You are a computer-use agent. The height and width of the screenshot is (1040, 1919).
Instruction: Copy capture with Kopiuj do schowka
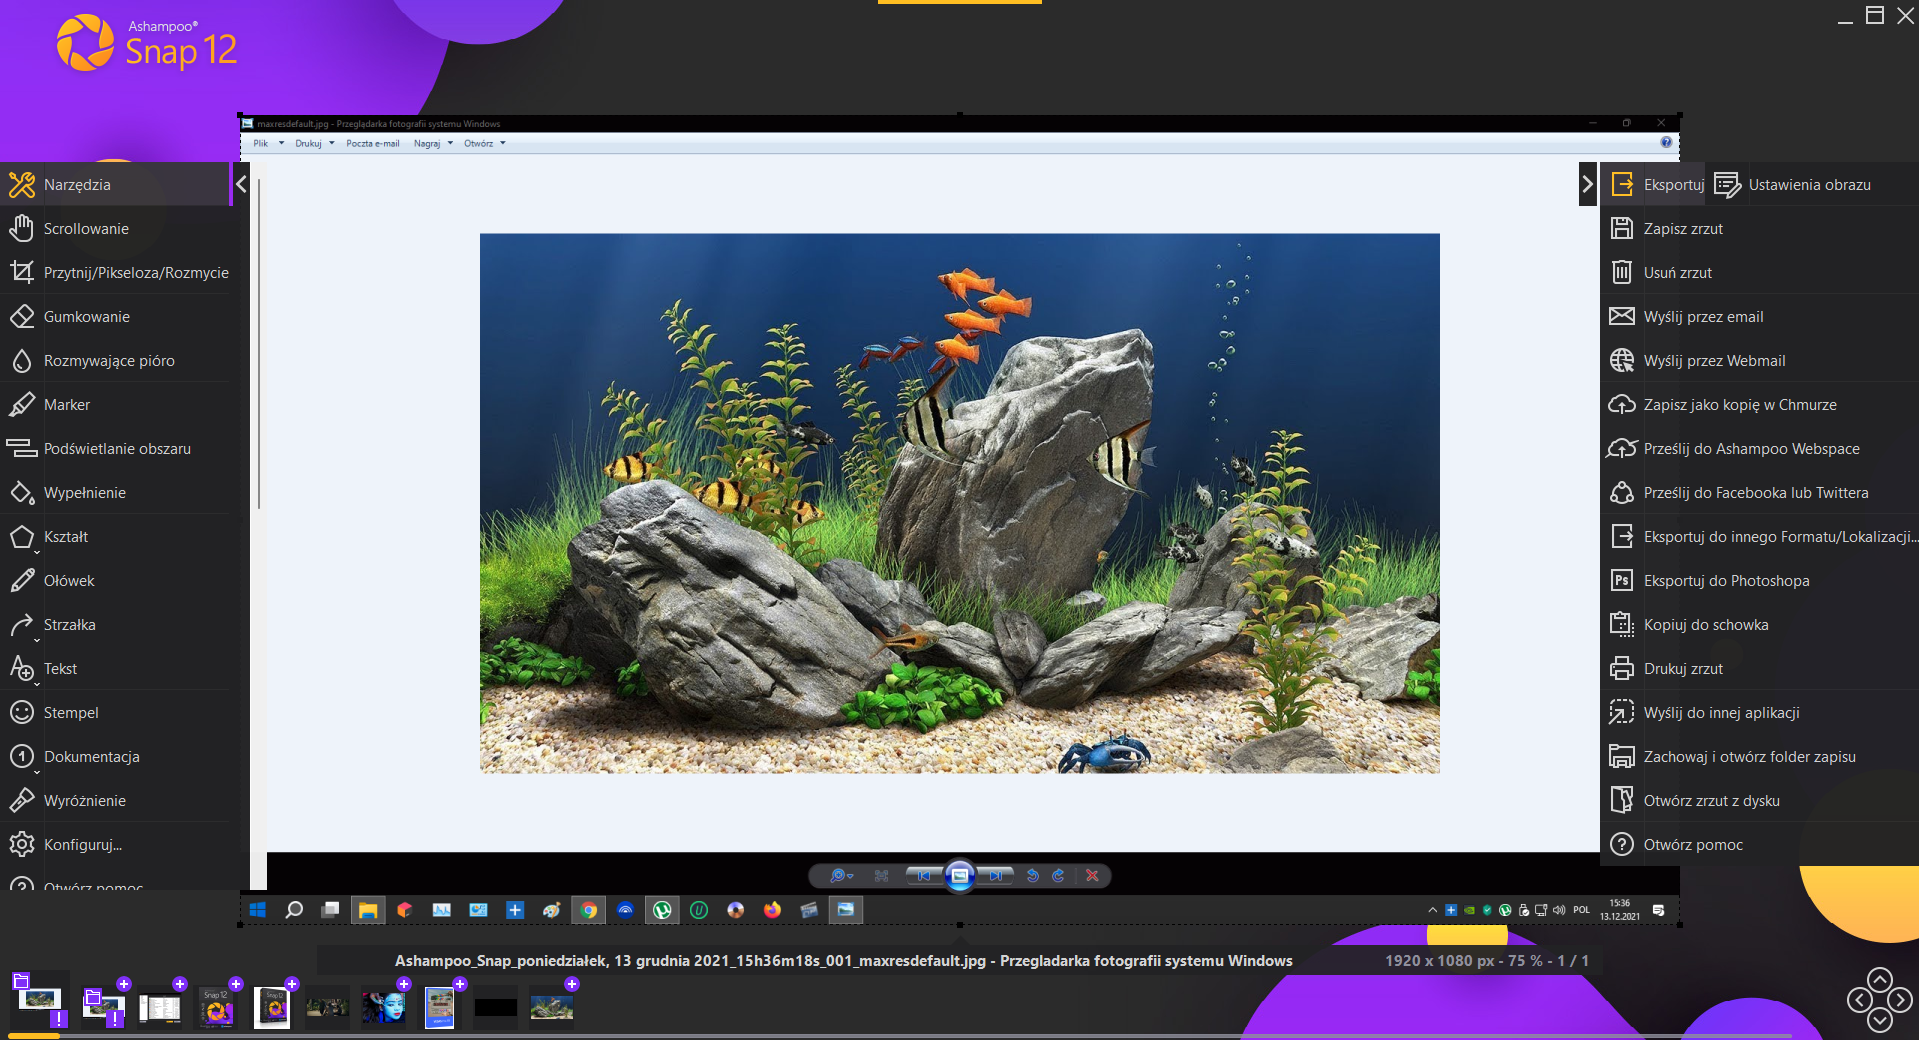pos(1760,625)
